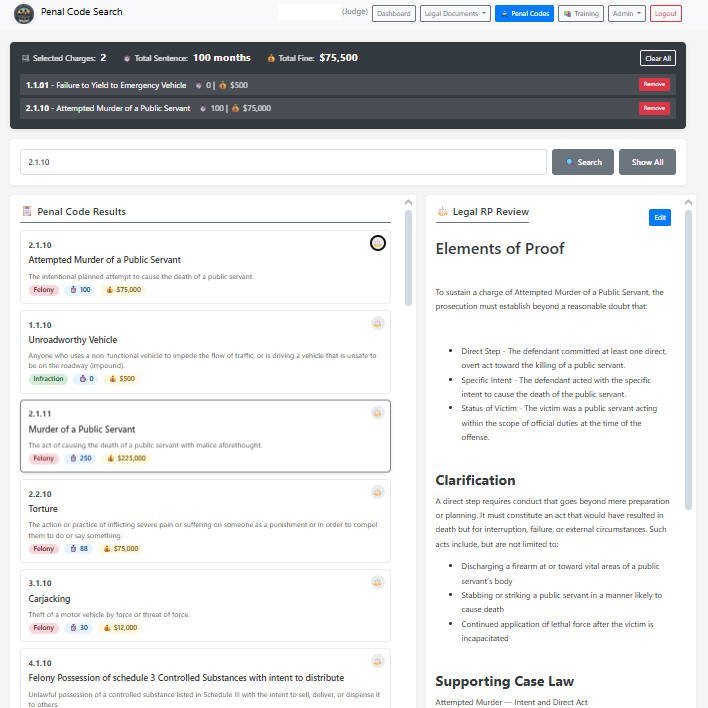Open the Admin dropdown menu
Screen dimensions: 708x708
point(627,14)
